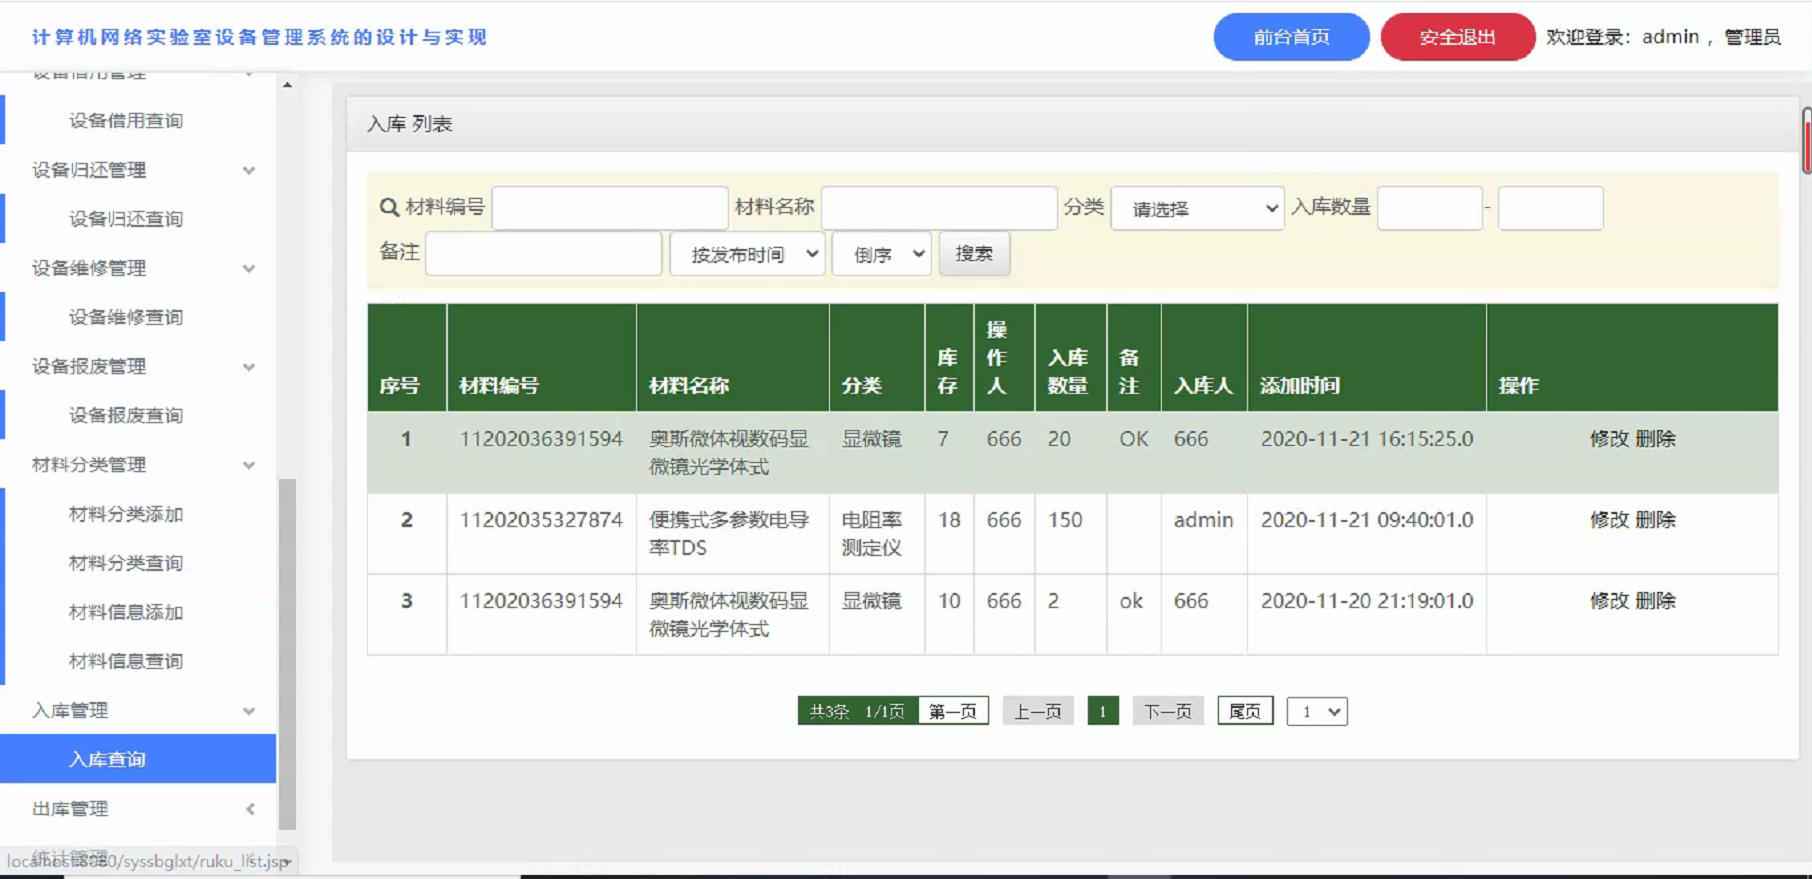The width and height of the screenshot is (1812, 879).
Task: Click the 安全退出 button
Action: [x=1457, y=37]
